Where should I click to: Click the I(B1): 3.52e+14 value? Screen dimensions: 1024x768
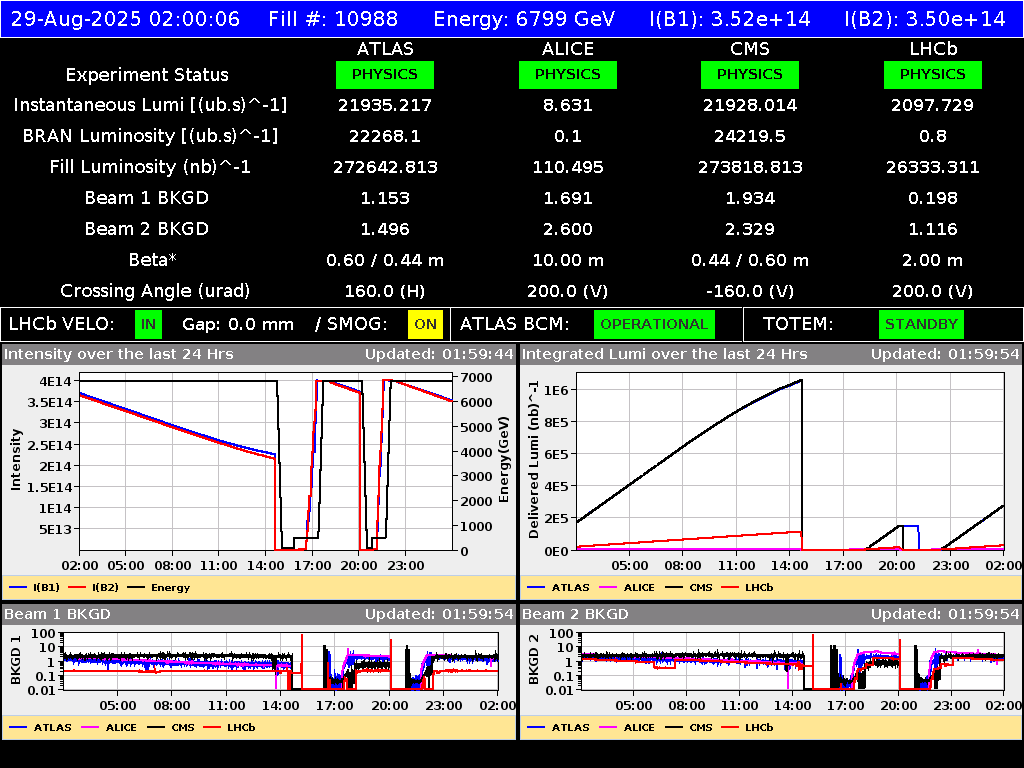point(730,18)
